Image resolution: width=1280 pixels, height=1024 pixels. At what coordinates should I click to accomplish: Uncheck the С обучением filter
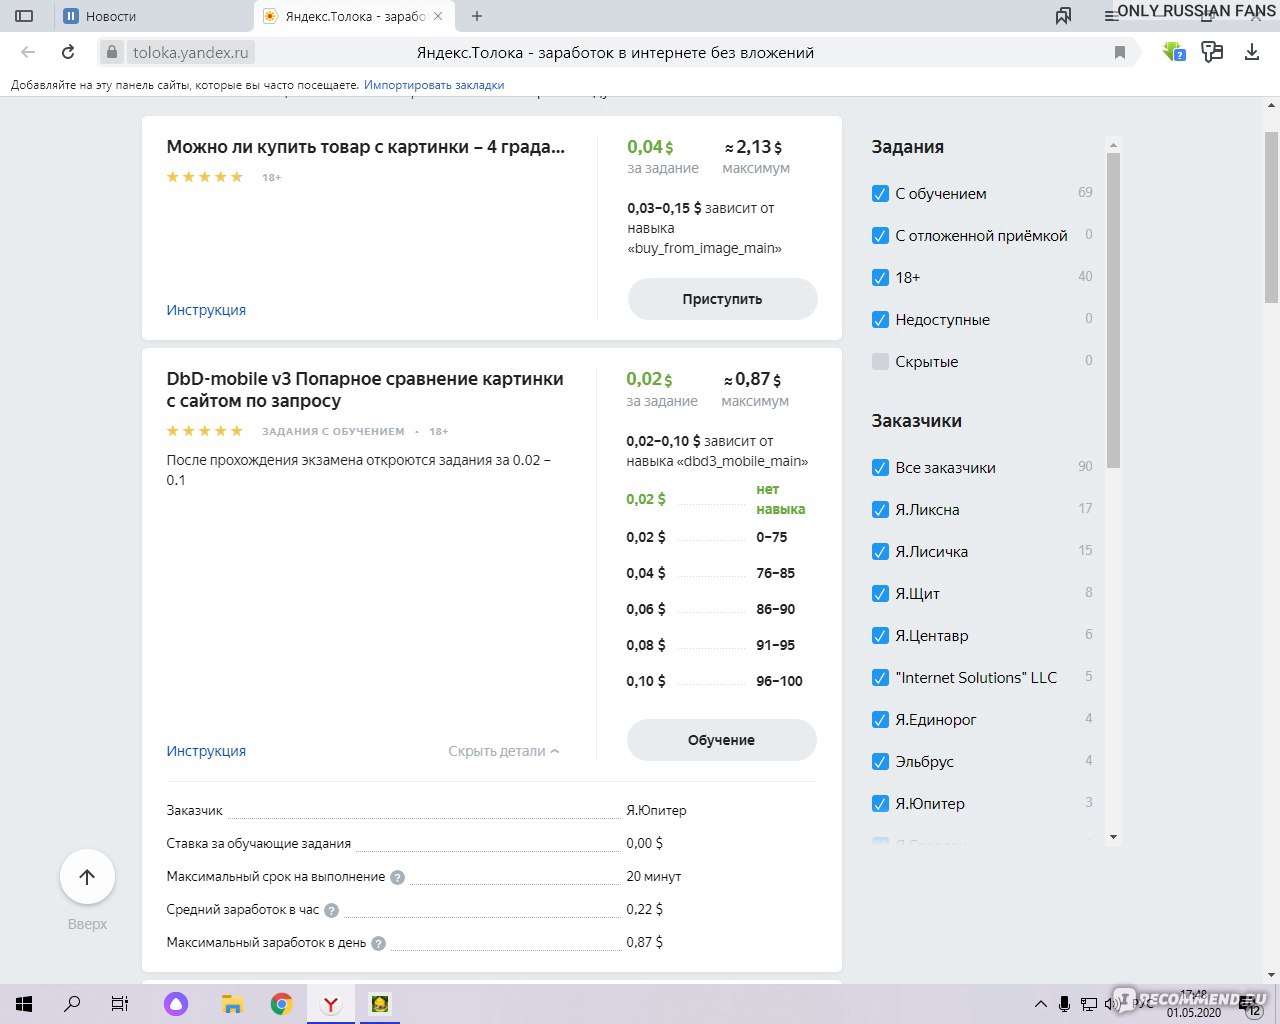coord(880,194)
